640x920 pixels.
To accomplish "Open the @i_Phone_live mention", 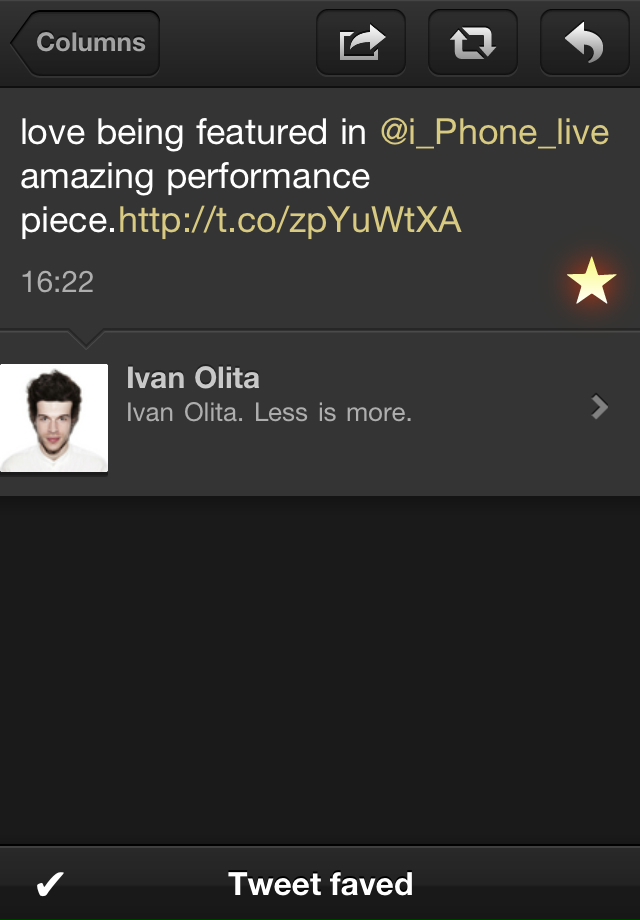I will (495, 132).
